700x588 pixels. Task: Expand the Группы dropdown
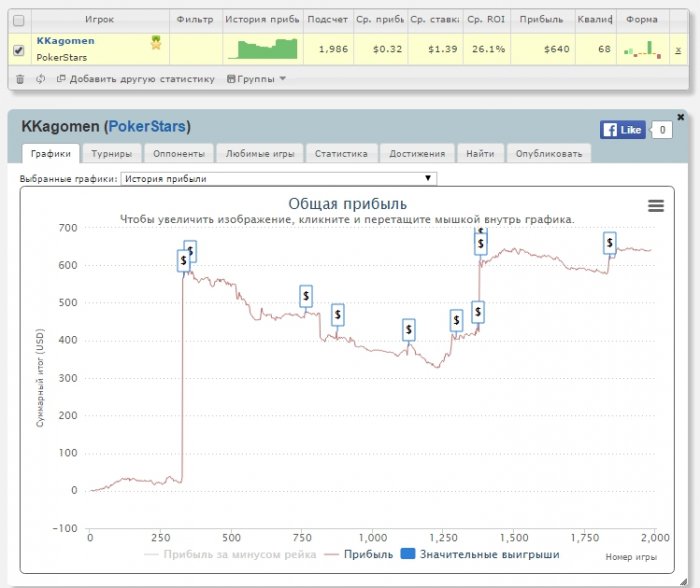[x=256, y=78]
